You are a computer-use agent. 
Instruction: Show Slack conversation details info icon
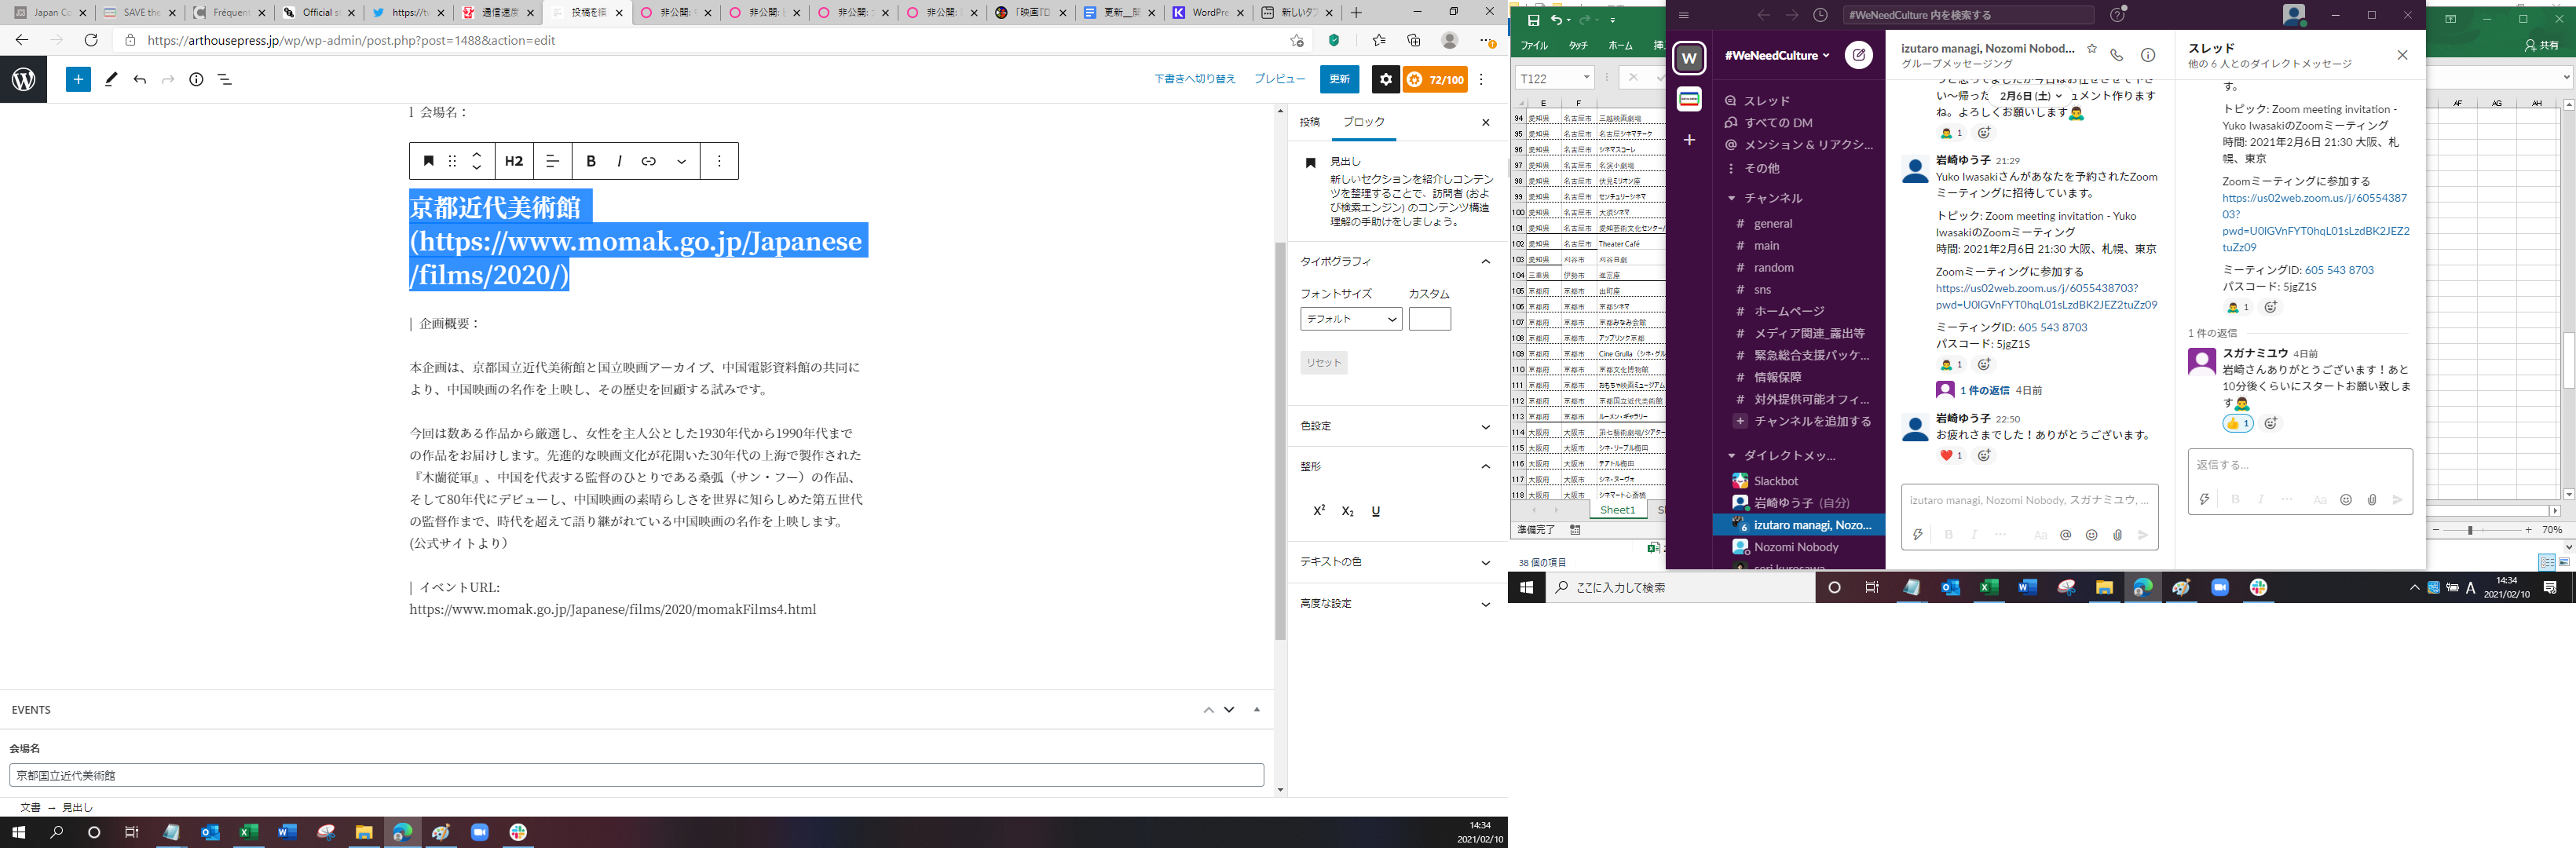tap(2147, 55)
